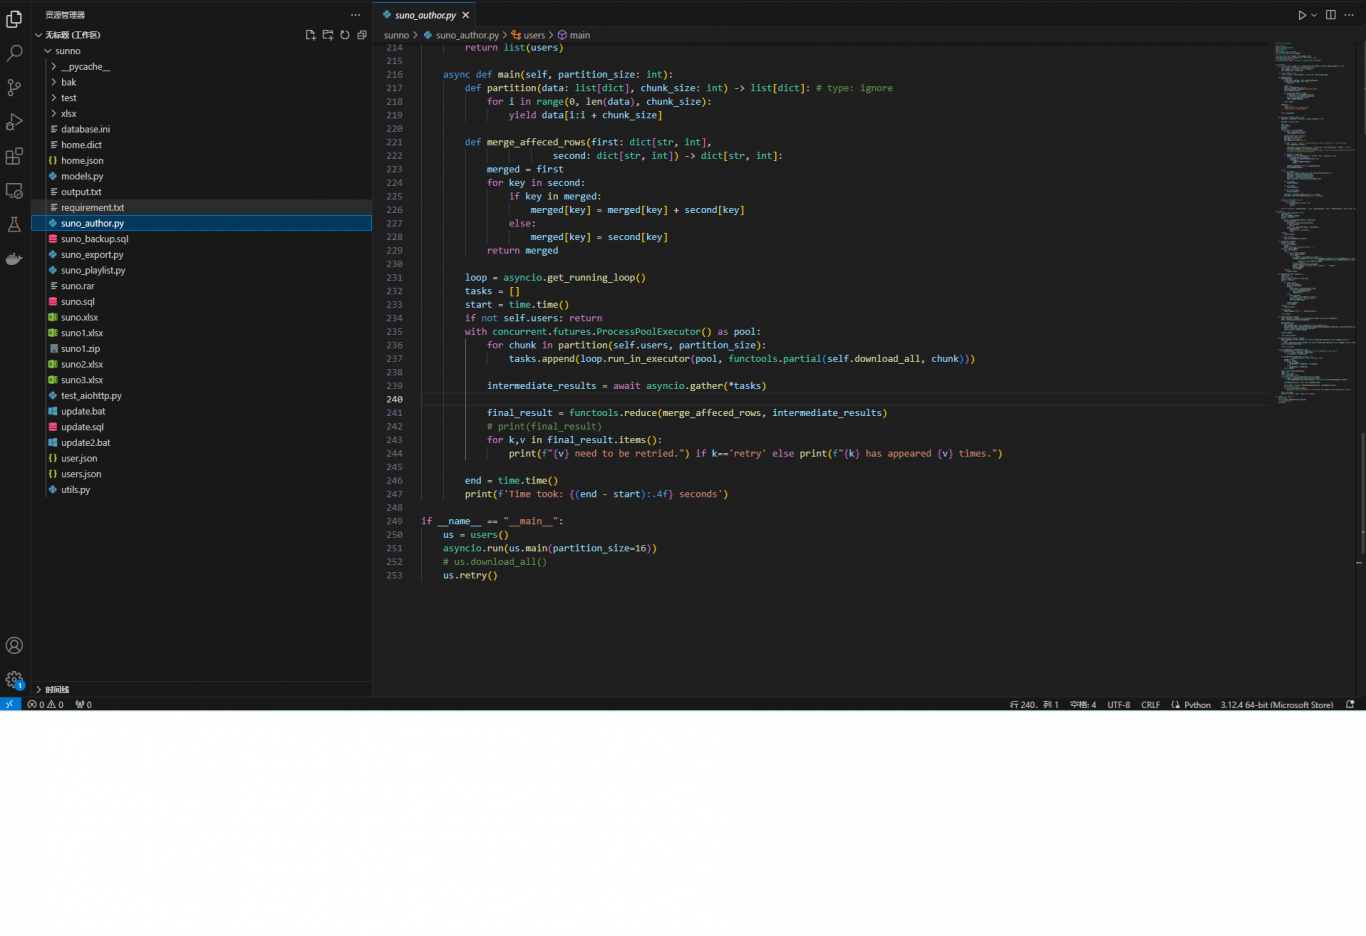Click the New Folder icon in Explorer
Screen dimensions: 1366x936
pos(328,35)
